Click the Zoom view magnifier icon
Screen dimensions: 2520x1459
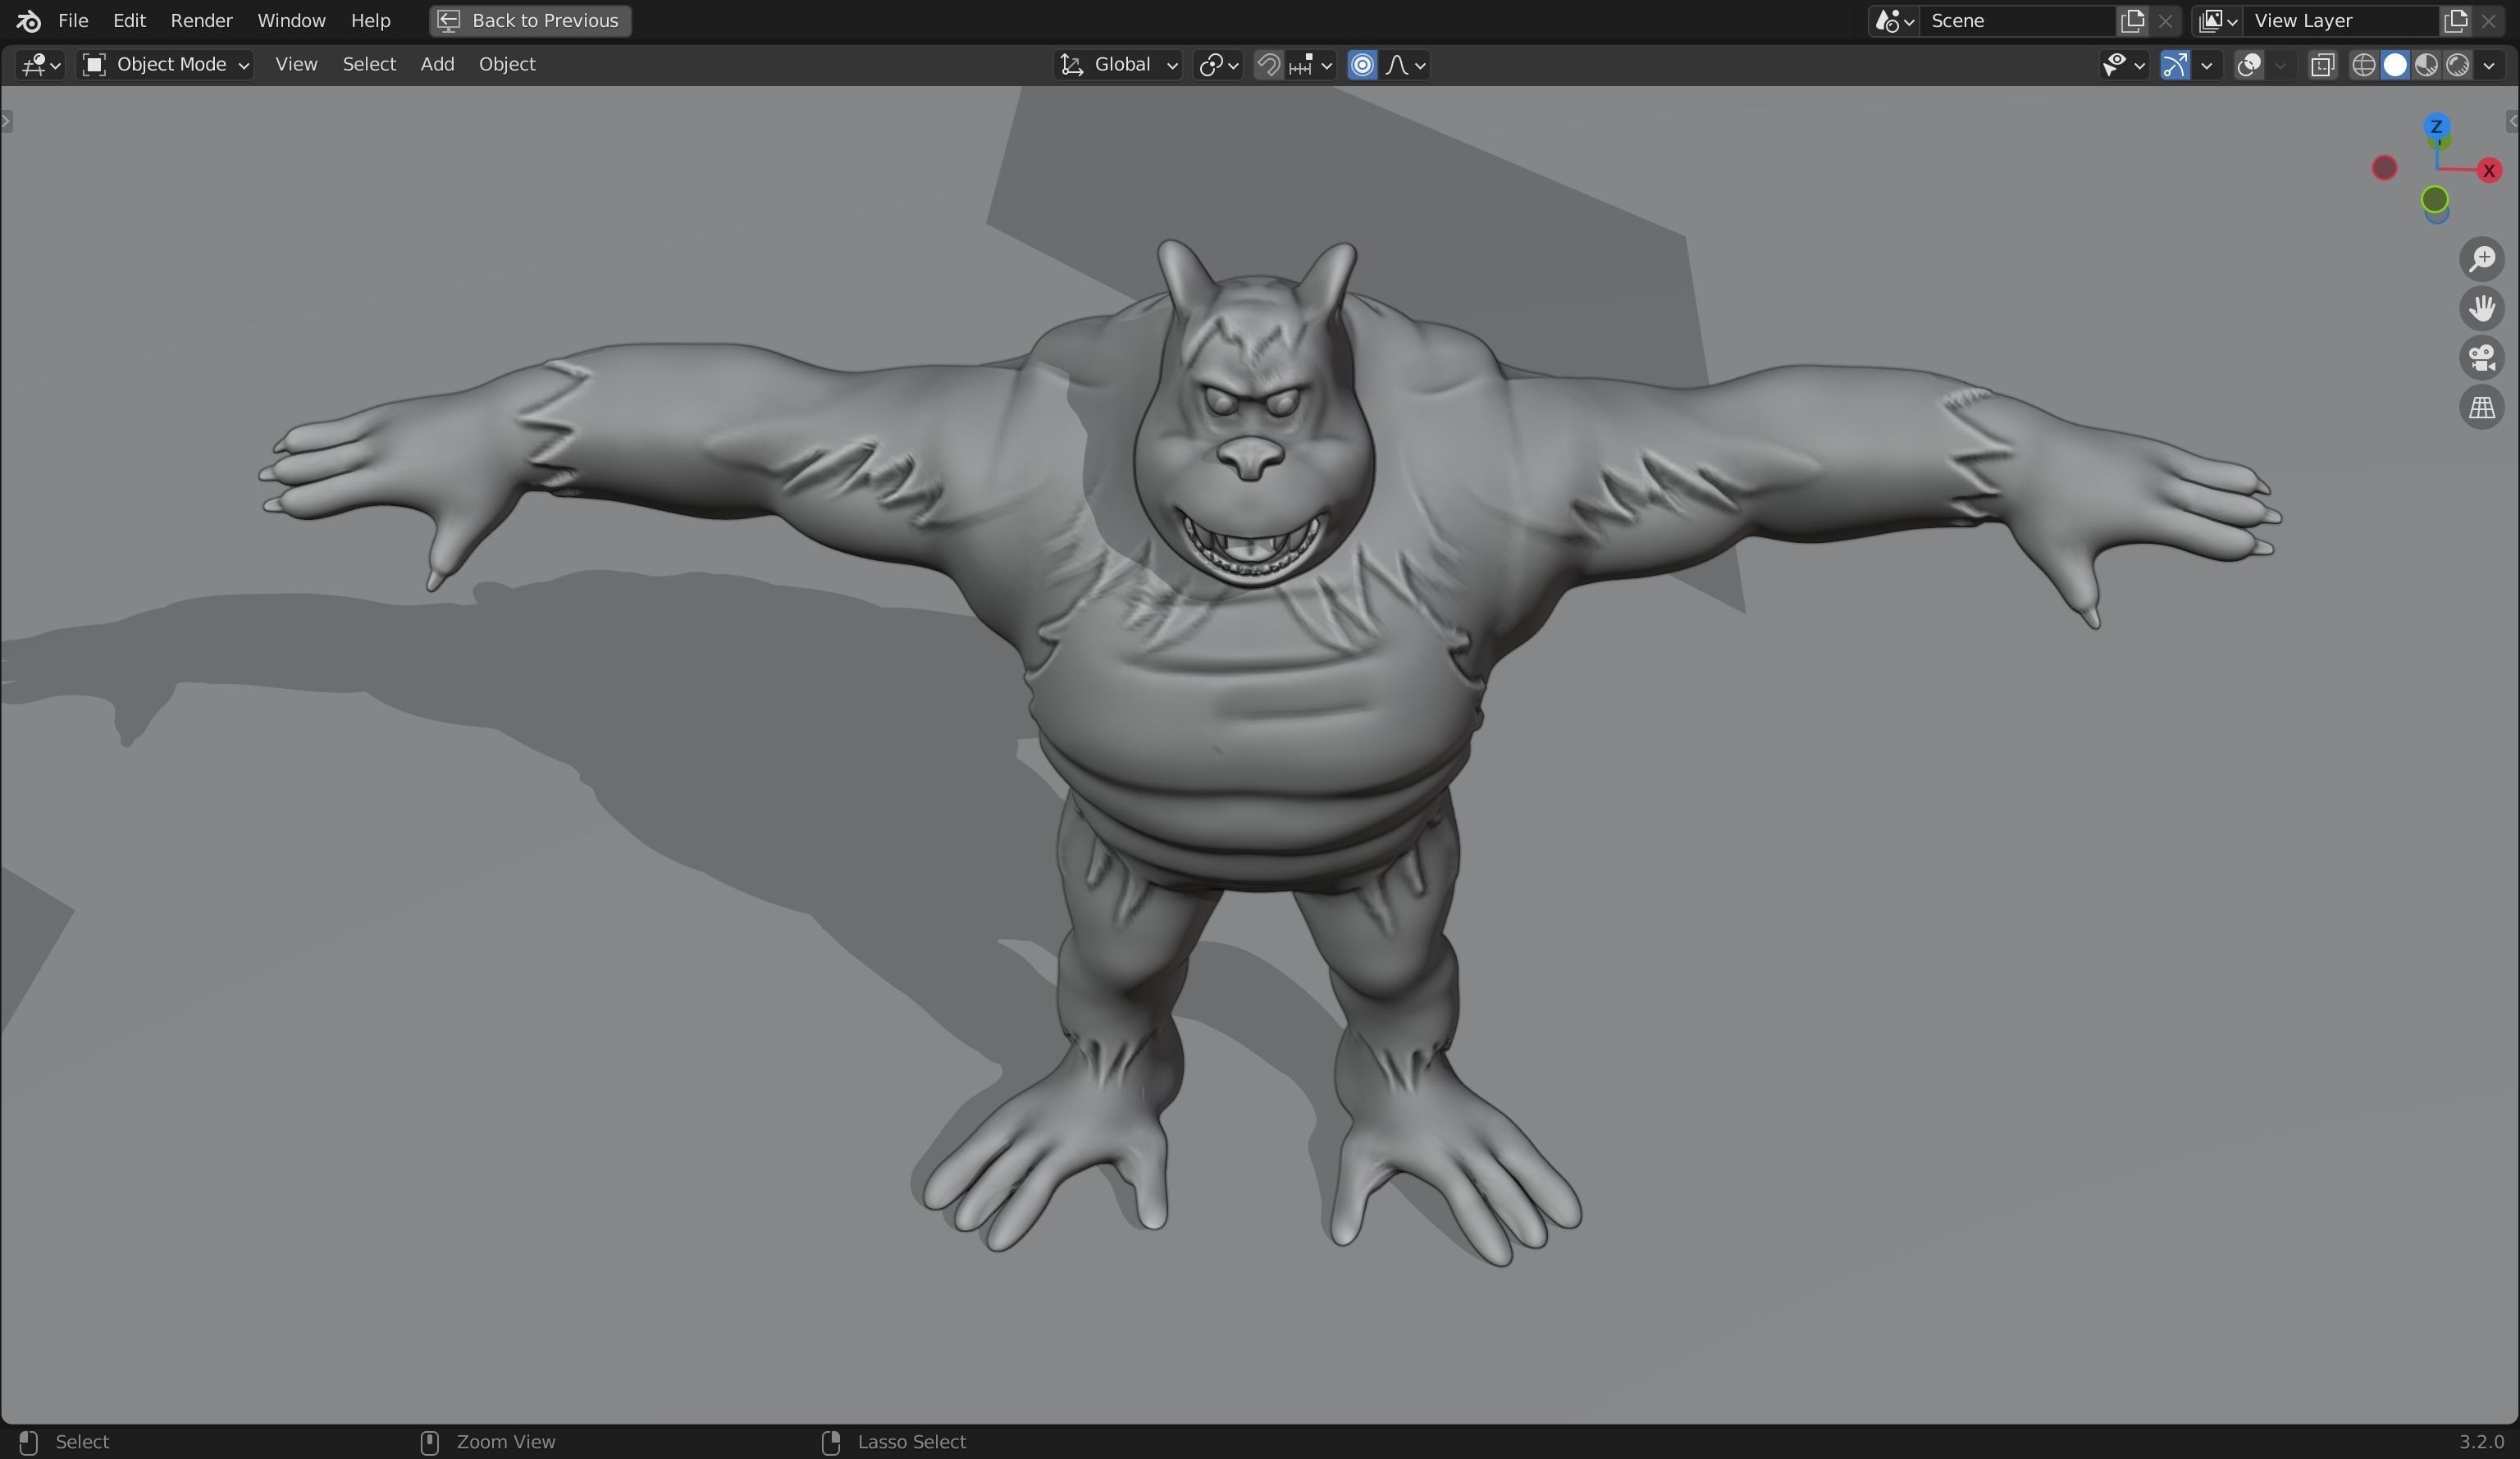(x=2482, y=259)
